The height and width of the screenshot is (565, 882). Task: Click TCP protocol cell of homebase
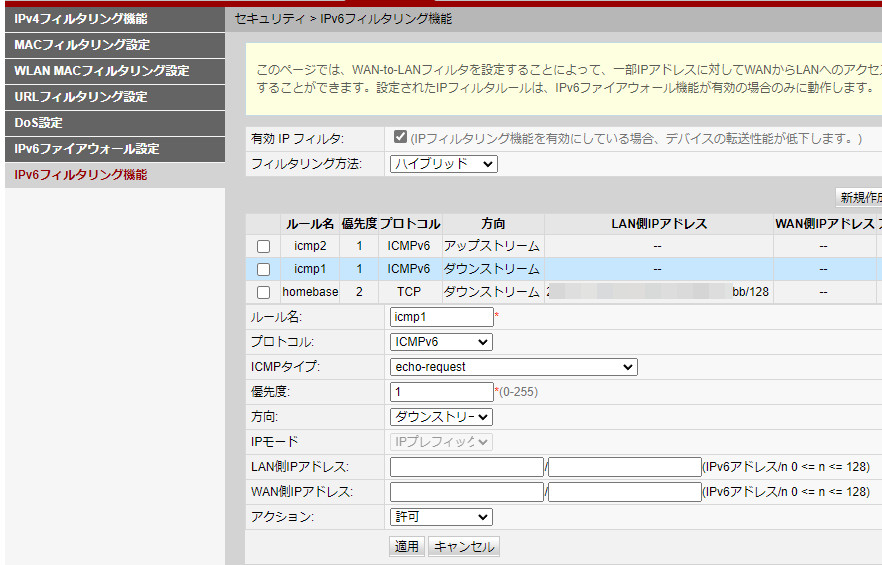(410, 292)
